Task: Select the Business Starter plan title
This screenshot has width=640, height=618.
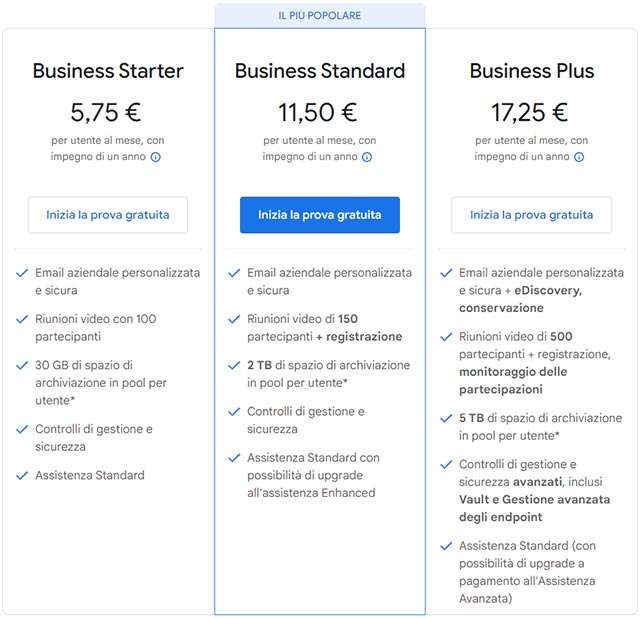Action: point(108,71)
